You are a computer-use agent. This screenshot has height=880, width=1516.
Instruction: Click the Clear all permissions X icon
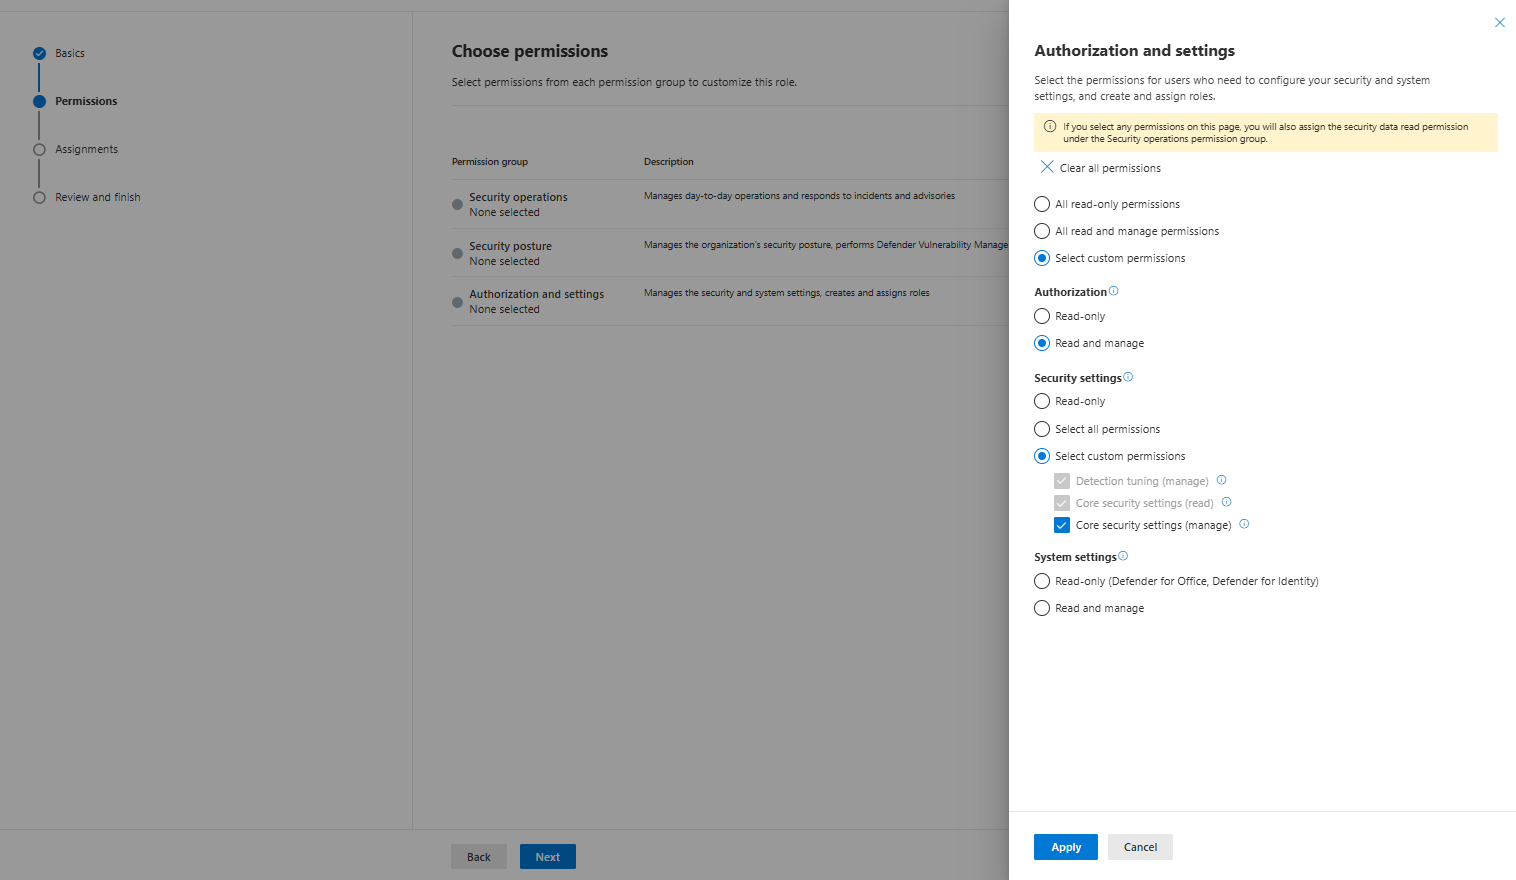coord(1047,167)
